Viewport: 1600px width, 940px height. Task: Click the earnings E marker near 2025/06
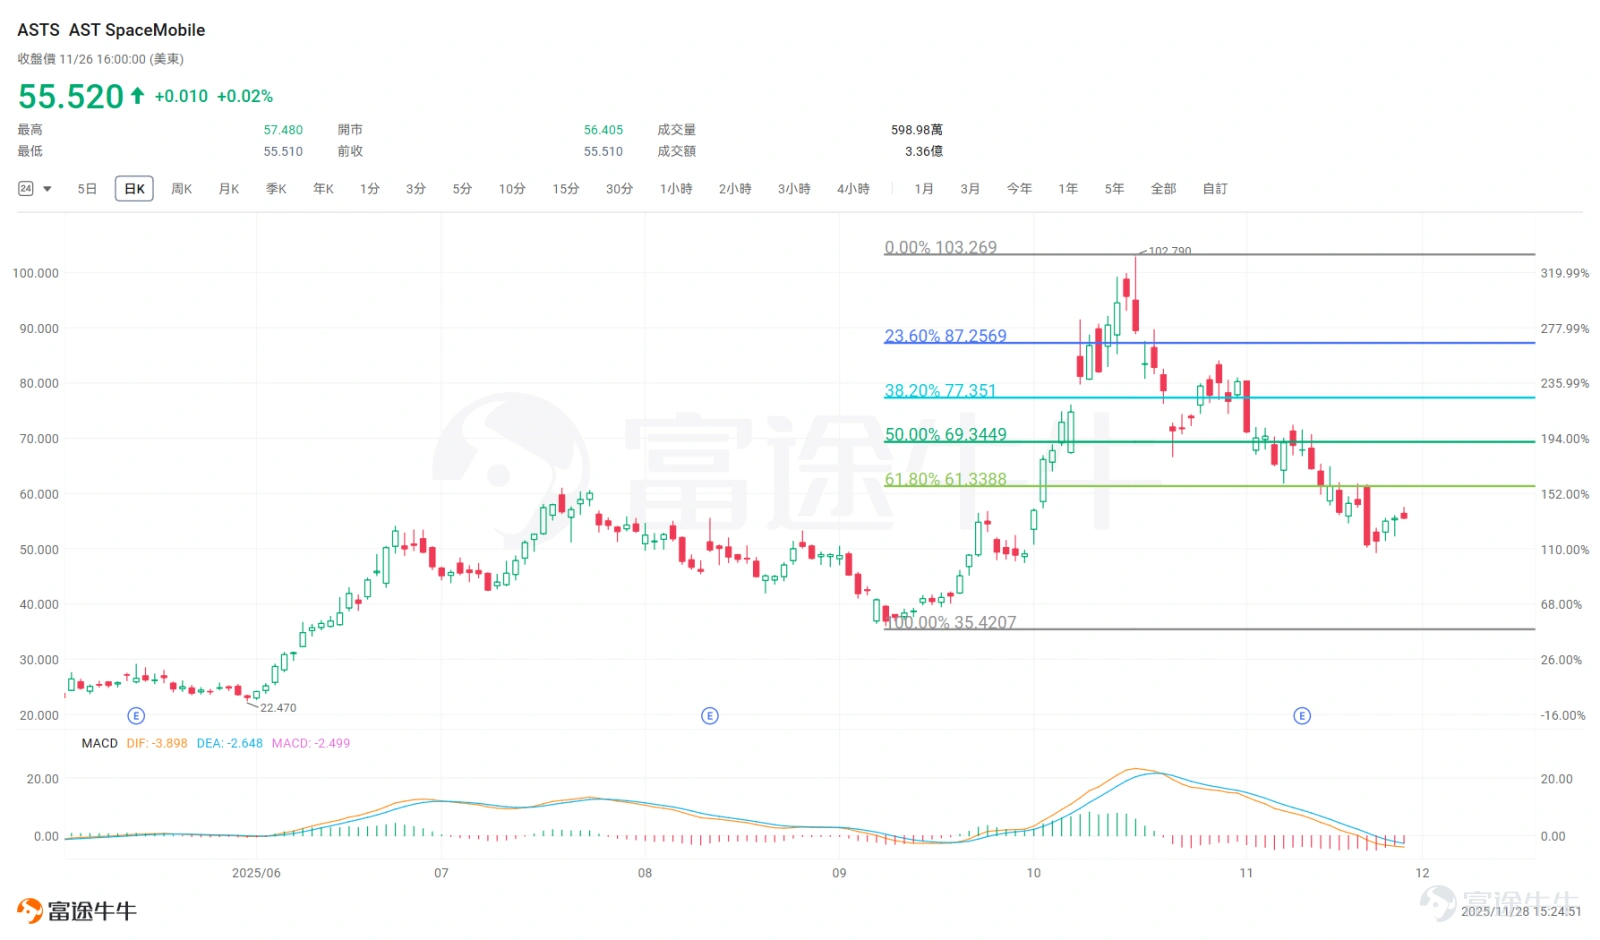[137, 715]
